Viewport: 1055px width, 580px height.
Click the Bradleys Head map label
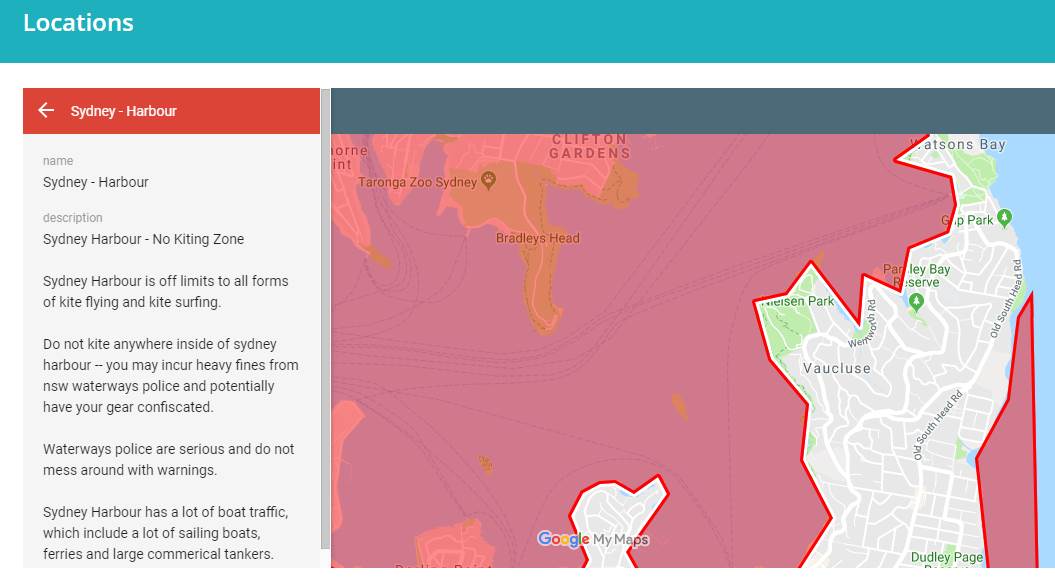point(537,238)
